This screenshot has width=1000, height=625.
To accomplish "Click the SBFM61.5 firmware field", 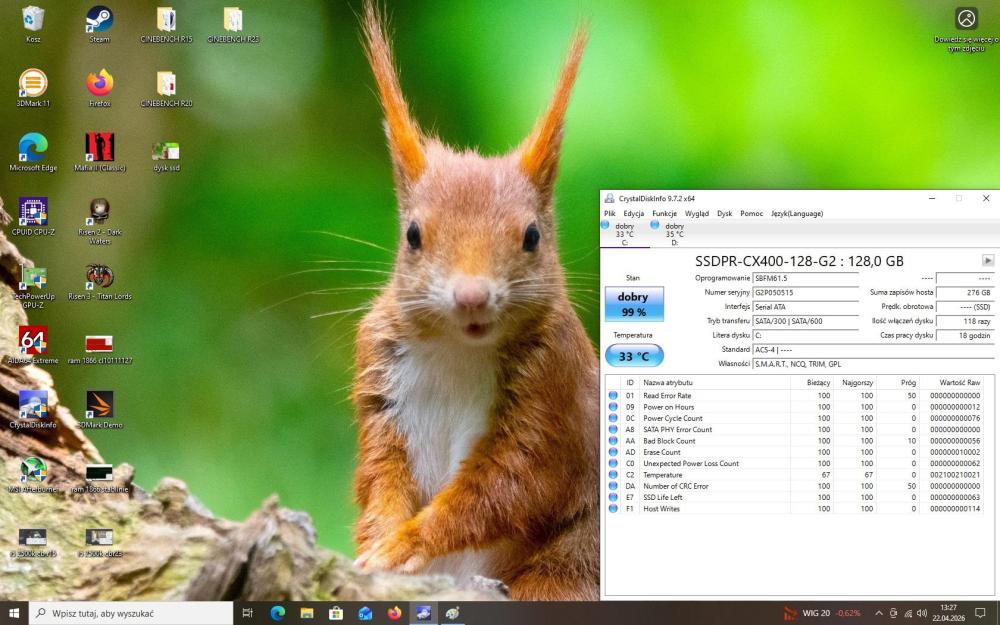I will pos(805,279).
